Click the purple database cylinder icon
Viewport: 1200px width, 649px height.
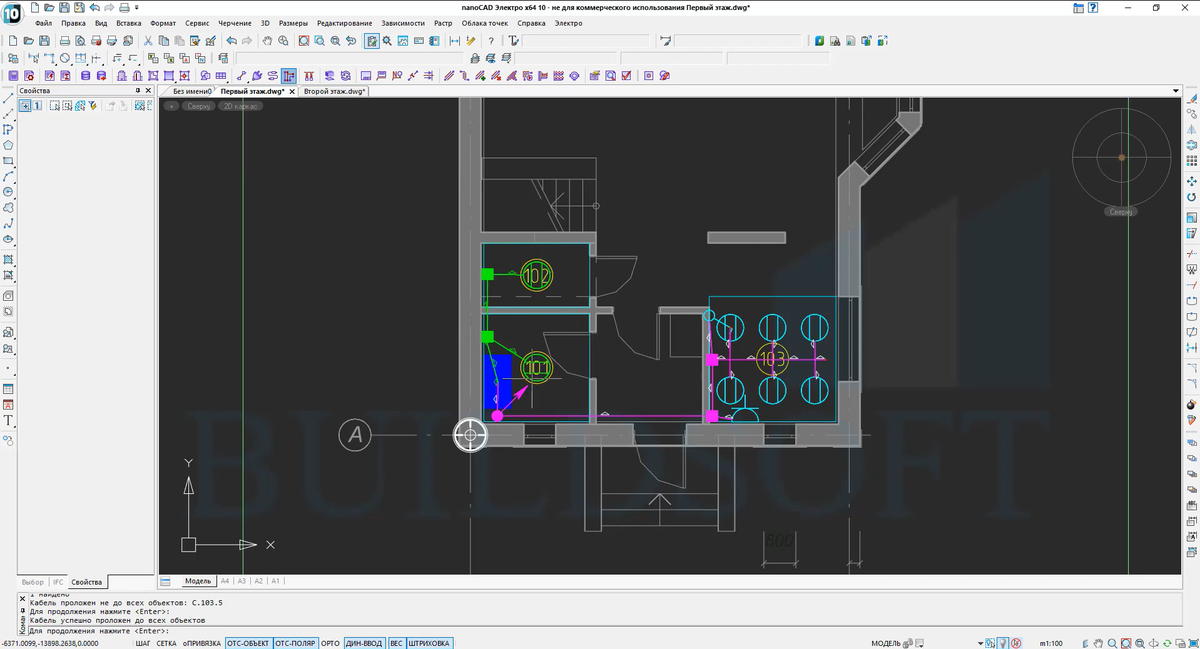point(85,75)
